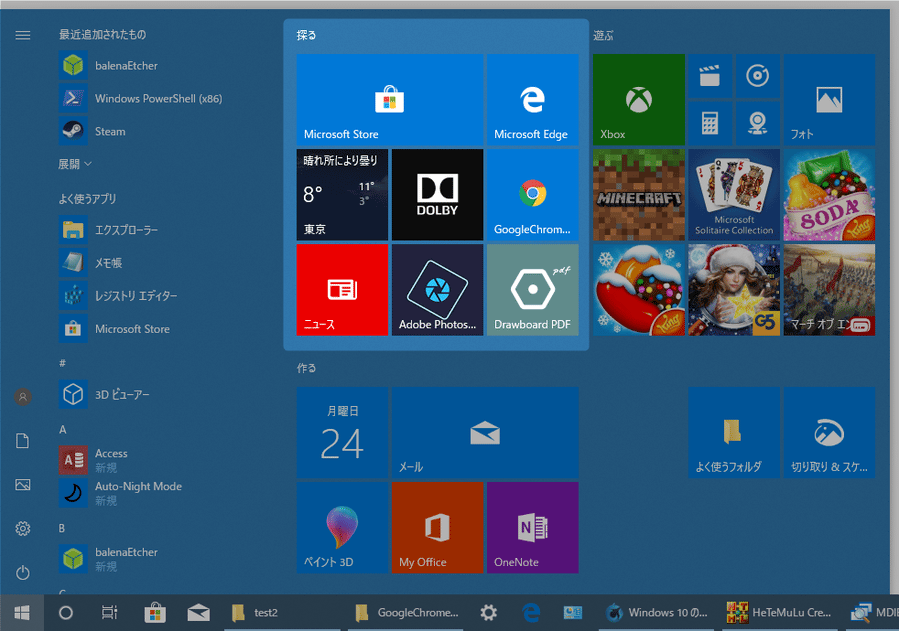Launch the OneNote tile

(x=533, y=528)
